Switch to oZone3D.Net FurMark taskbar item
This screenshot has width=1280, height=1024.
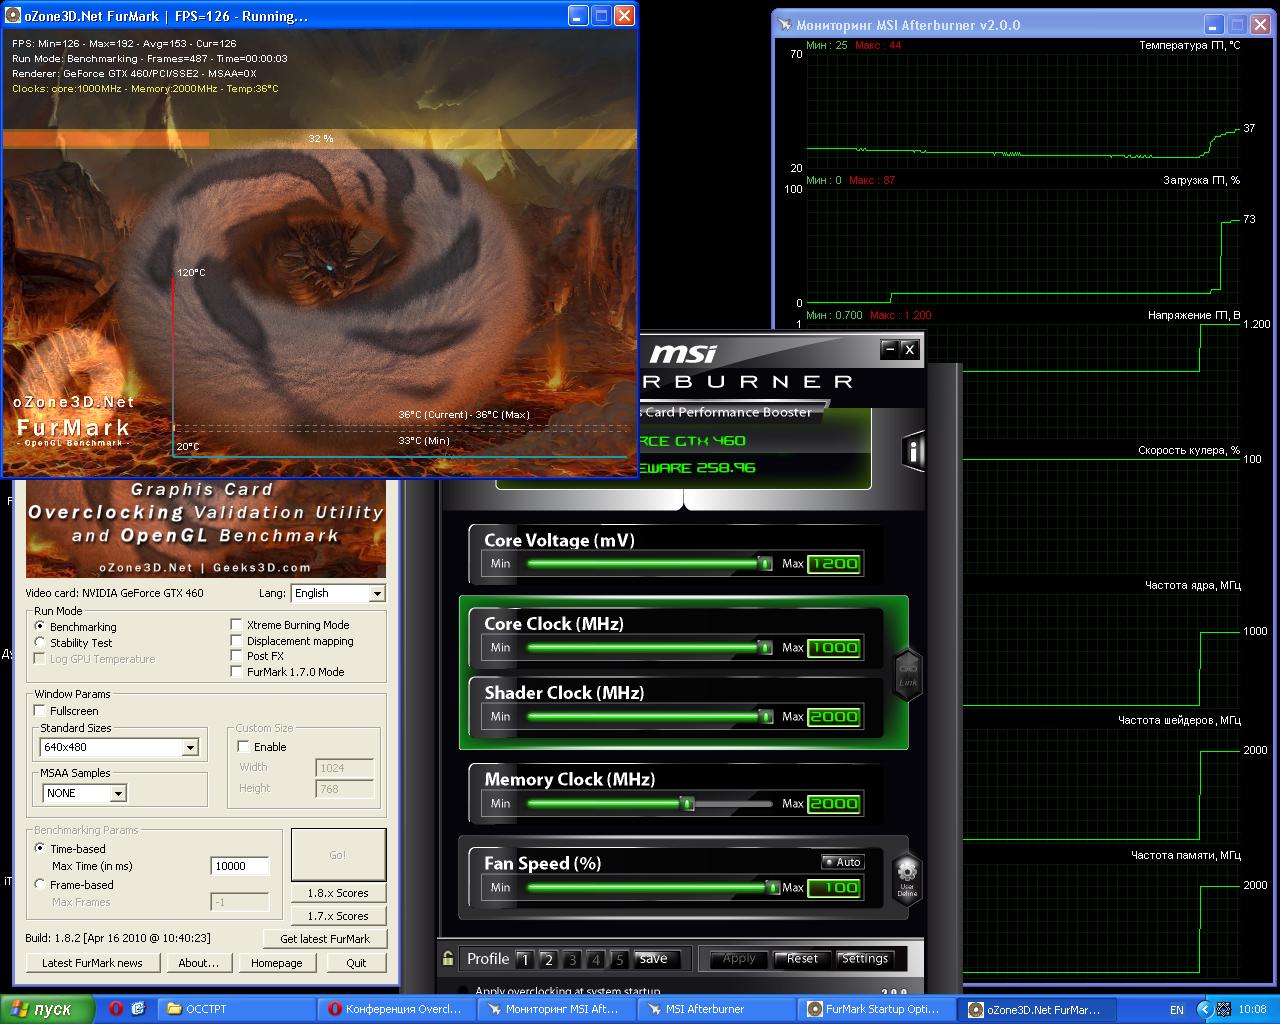coord(1037,1009)
